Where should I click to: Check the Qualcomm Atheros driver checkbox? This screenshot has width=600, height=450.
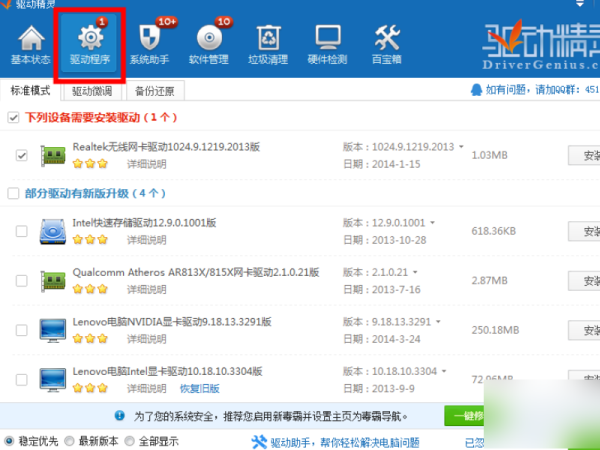[22, 281]
